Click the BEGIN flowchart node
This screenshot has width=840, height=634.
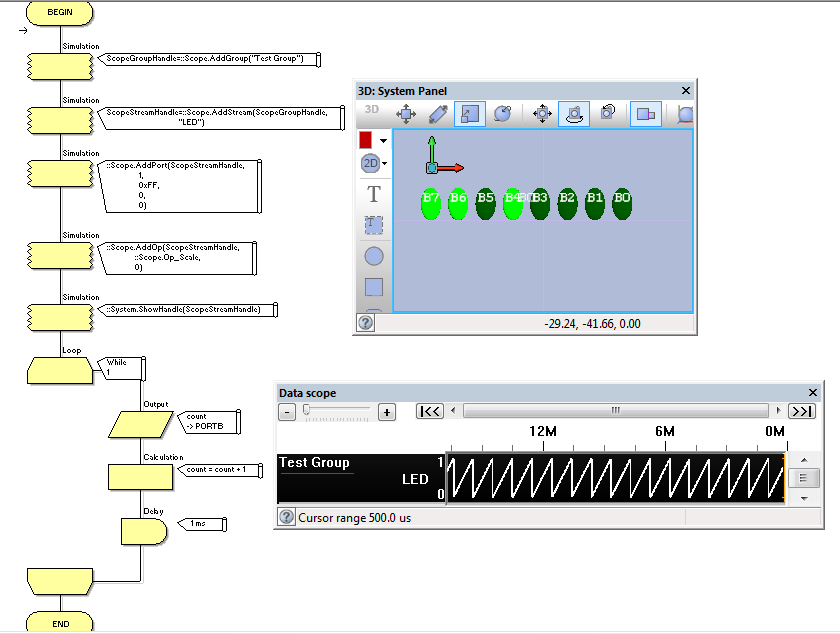click(x=59, y=12)
